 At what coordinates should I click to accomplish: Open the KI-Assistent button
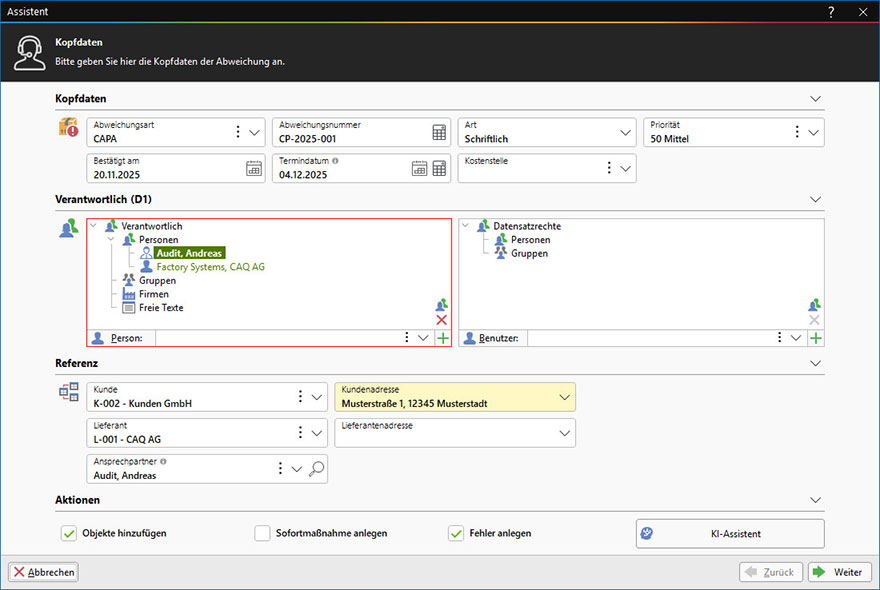coord(730,534)
